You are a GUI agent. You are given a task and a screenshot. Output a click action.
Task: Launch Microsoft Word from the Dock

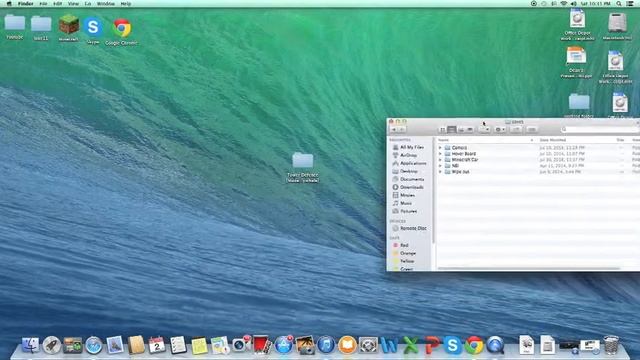(x=389, y=345)
